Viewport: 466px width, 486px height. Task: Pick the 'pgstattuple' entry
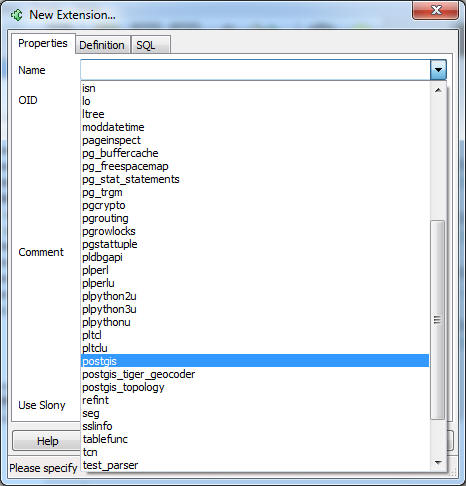[x=255, y=244]
